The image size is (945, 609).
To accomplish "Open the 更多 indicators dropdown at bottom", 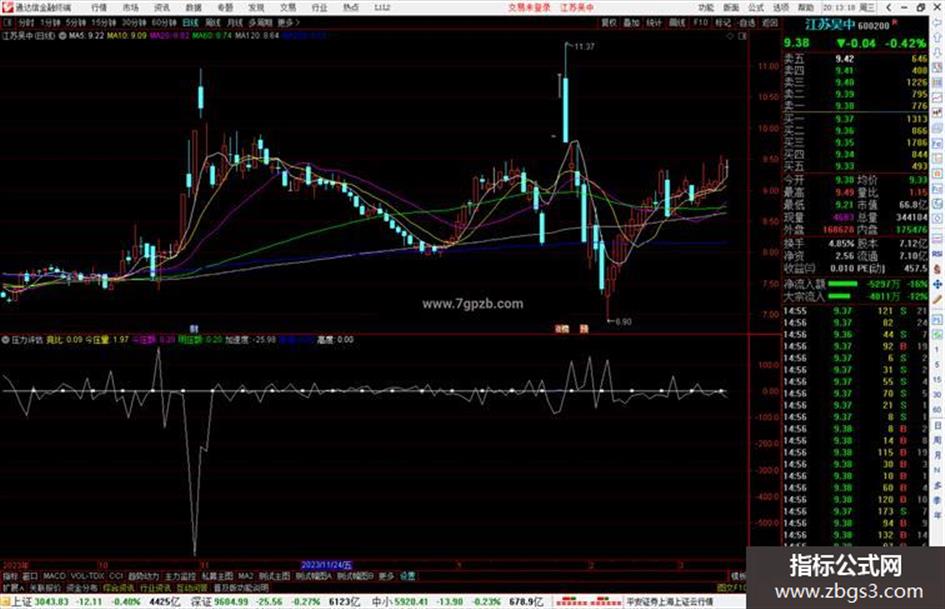I will [x=386, y=576].
